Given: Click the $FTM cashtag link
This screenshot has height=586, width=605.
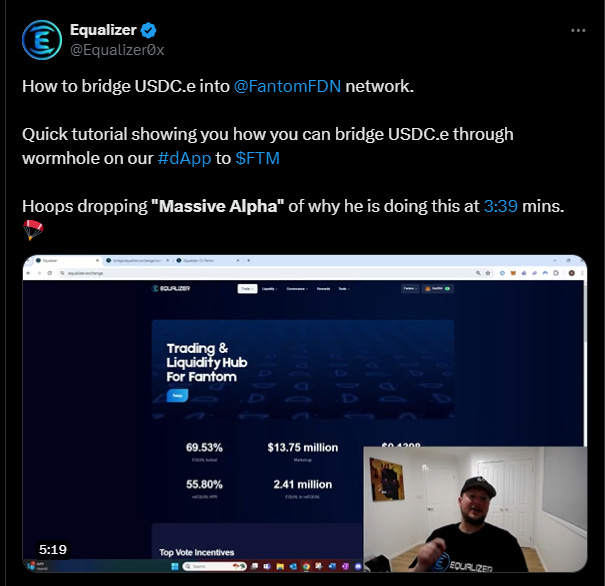Looking at the screenshot, I should (257, 158).
